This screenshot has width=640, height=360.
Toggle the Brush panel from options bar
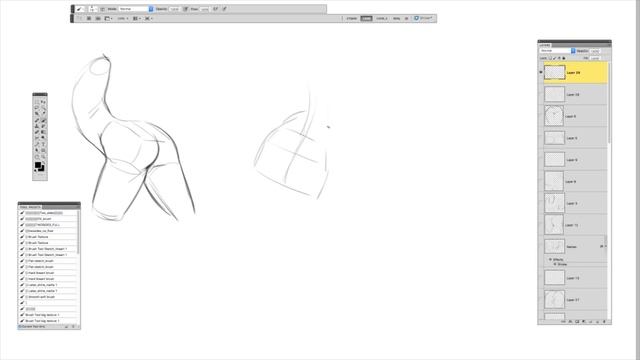click(102, 9)
